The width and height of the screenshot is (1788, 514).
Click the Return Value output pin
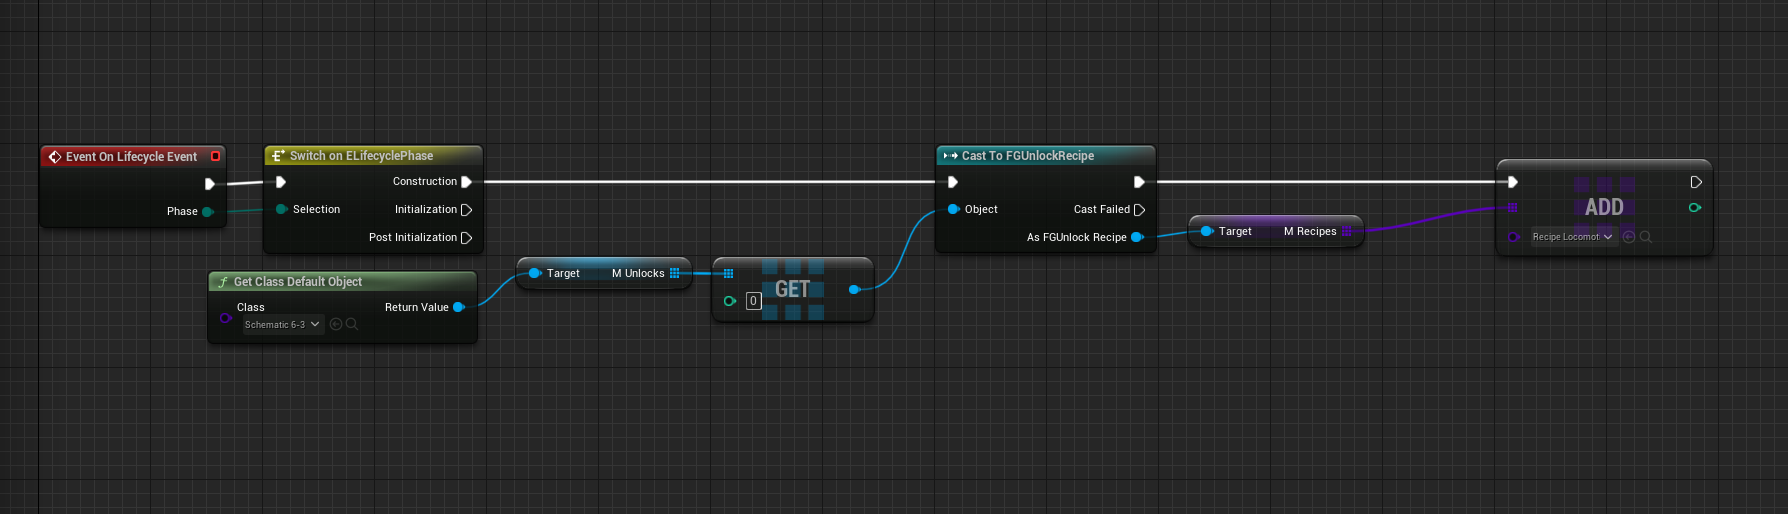coord(459,307)
